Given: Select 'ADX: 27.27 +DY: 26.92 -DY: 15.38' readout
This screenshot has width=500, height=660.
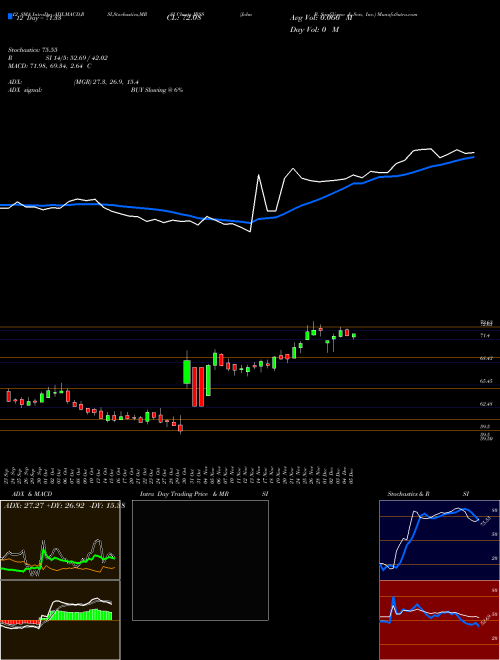Looking at the screenshot, I should 64,506.
